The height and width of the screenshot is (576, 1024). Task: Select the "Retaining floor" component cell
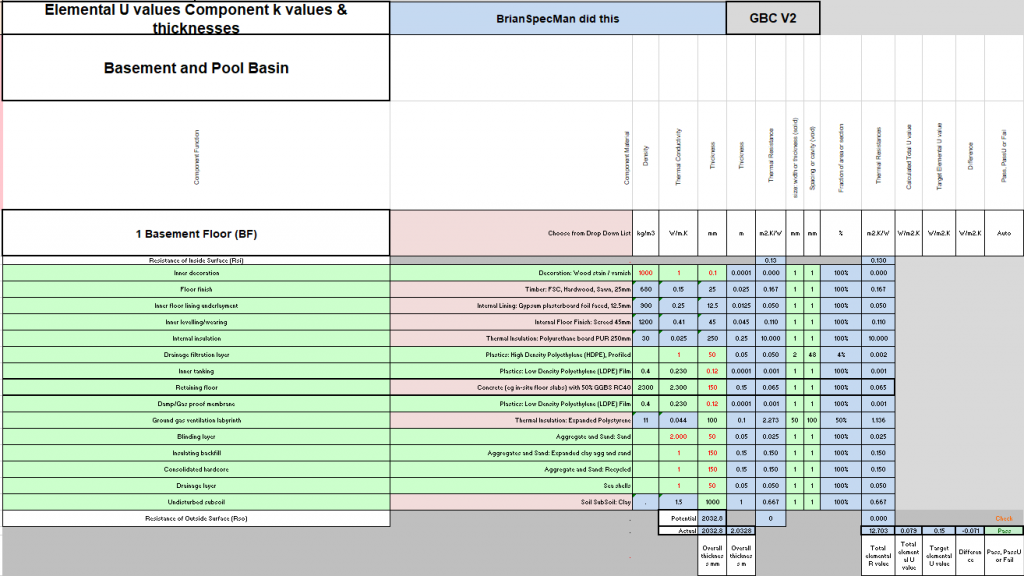[x=196, y=387]
